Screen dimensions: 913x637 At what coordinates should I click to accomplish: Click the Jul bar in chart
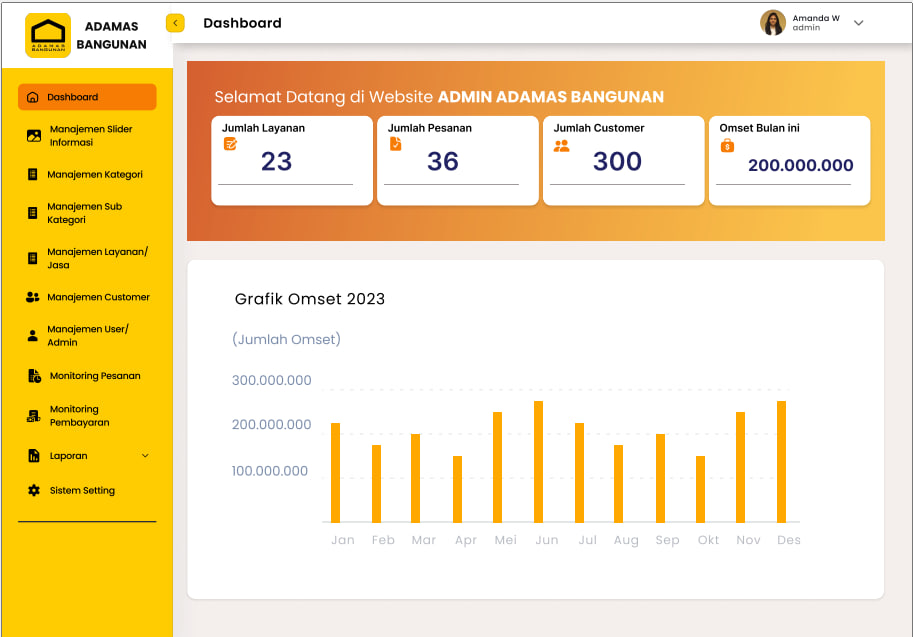coord(579,473)
